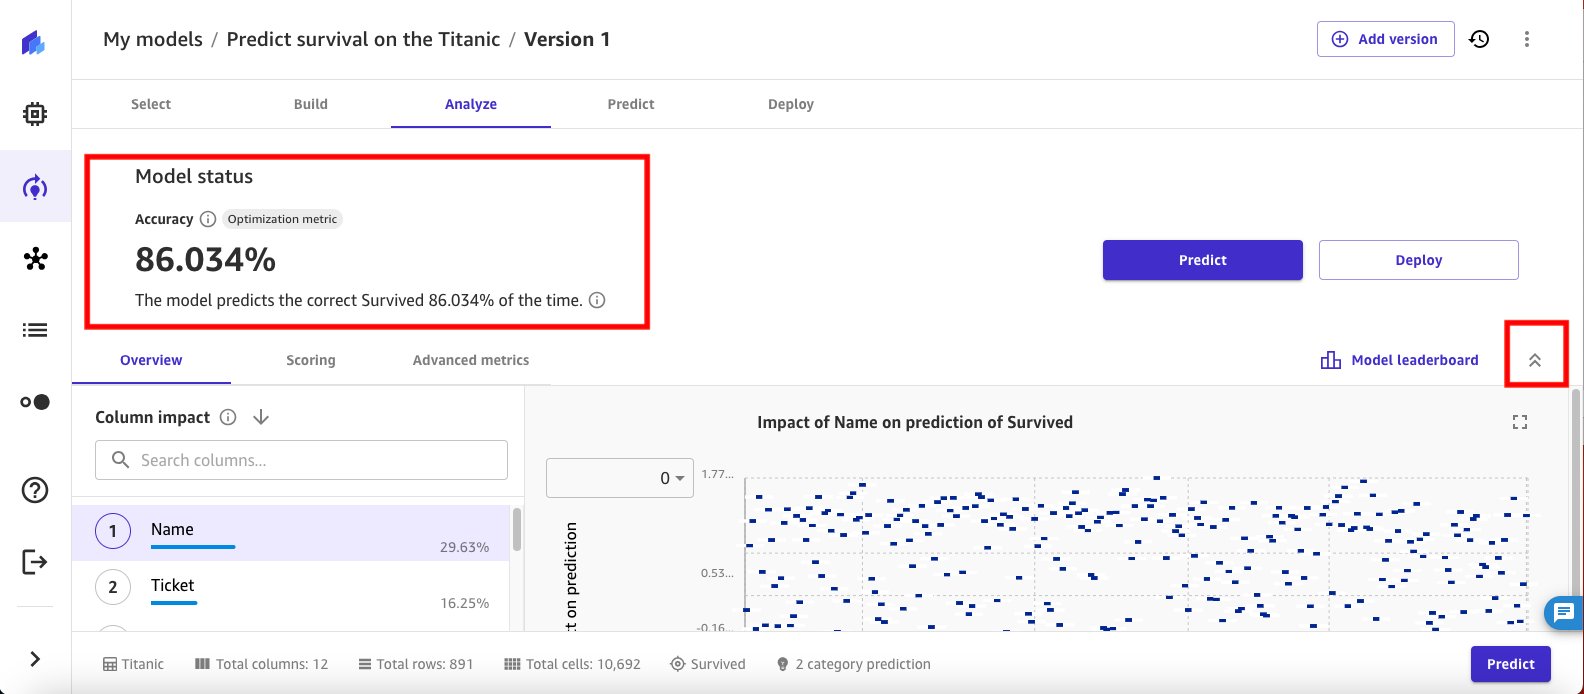Click the column impact list scrollbar

click(517, 530)
